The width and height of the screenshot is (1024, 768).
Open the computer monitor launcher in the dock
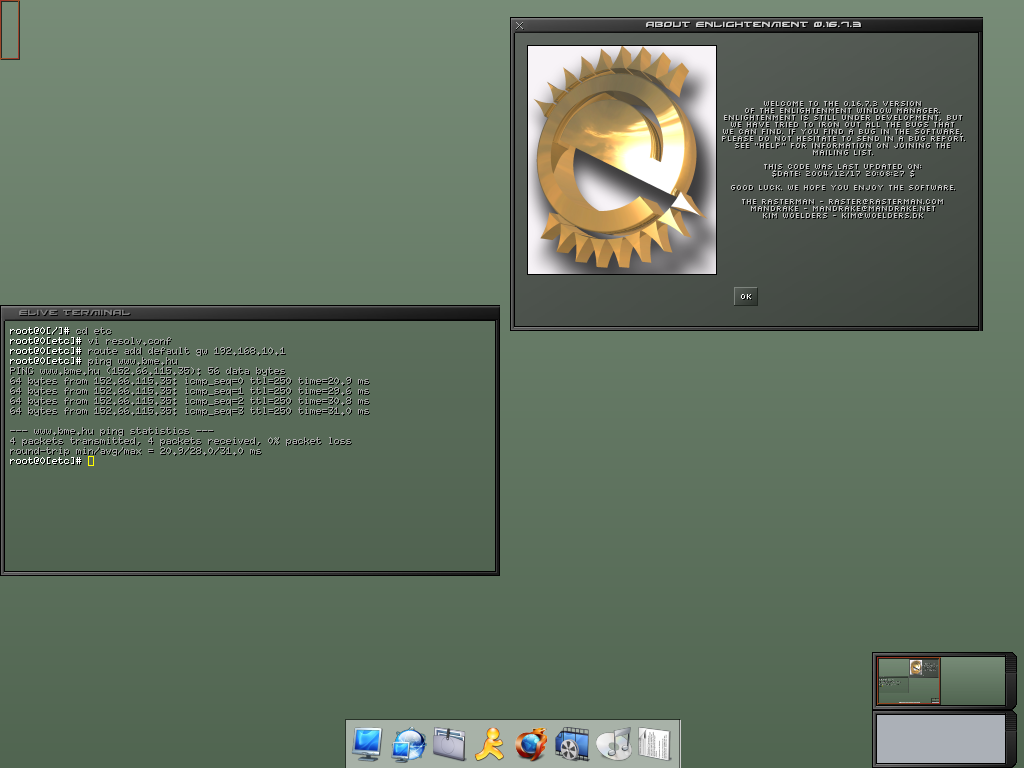[367, 744]
